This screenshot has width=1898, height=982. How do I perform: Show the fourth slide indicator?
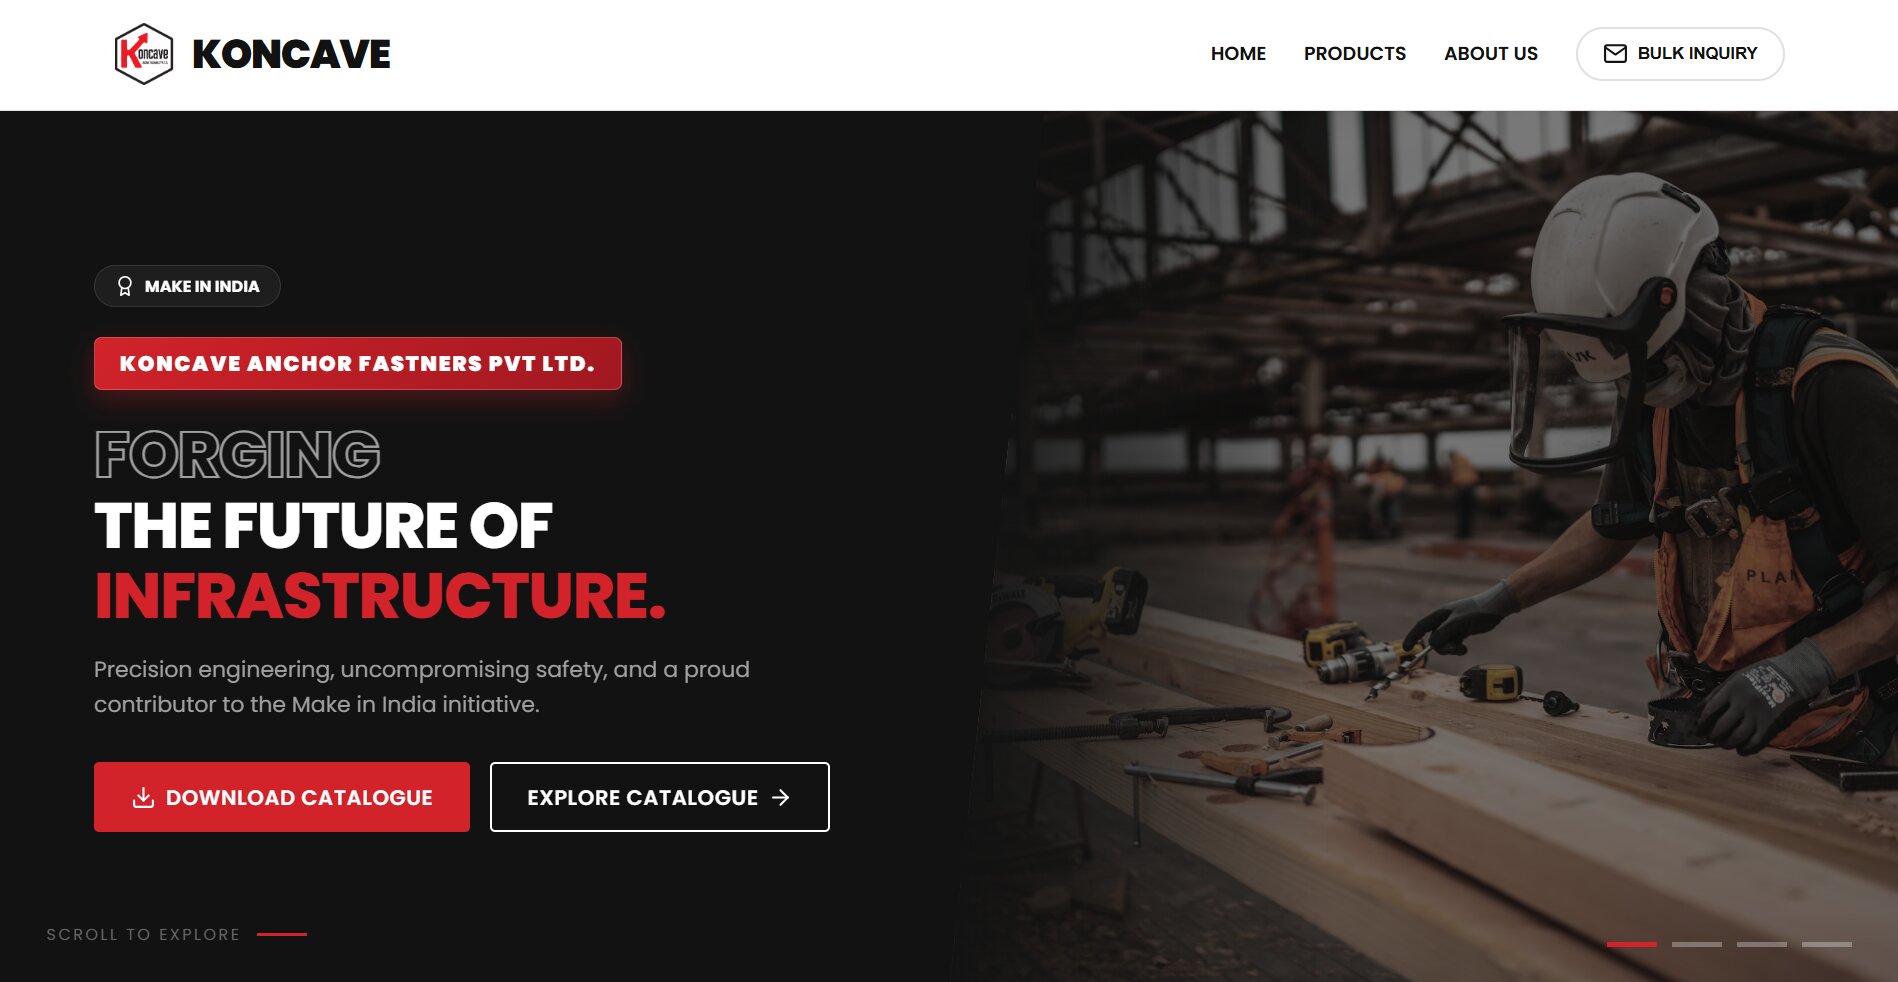click(1827, 944)
